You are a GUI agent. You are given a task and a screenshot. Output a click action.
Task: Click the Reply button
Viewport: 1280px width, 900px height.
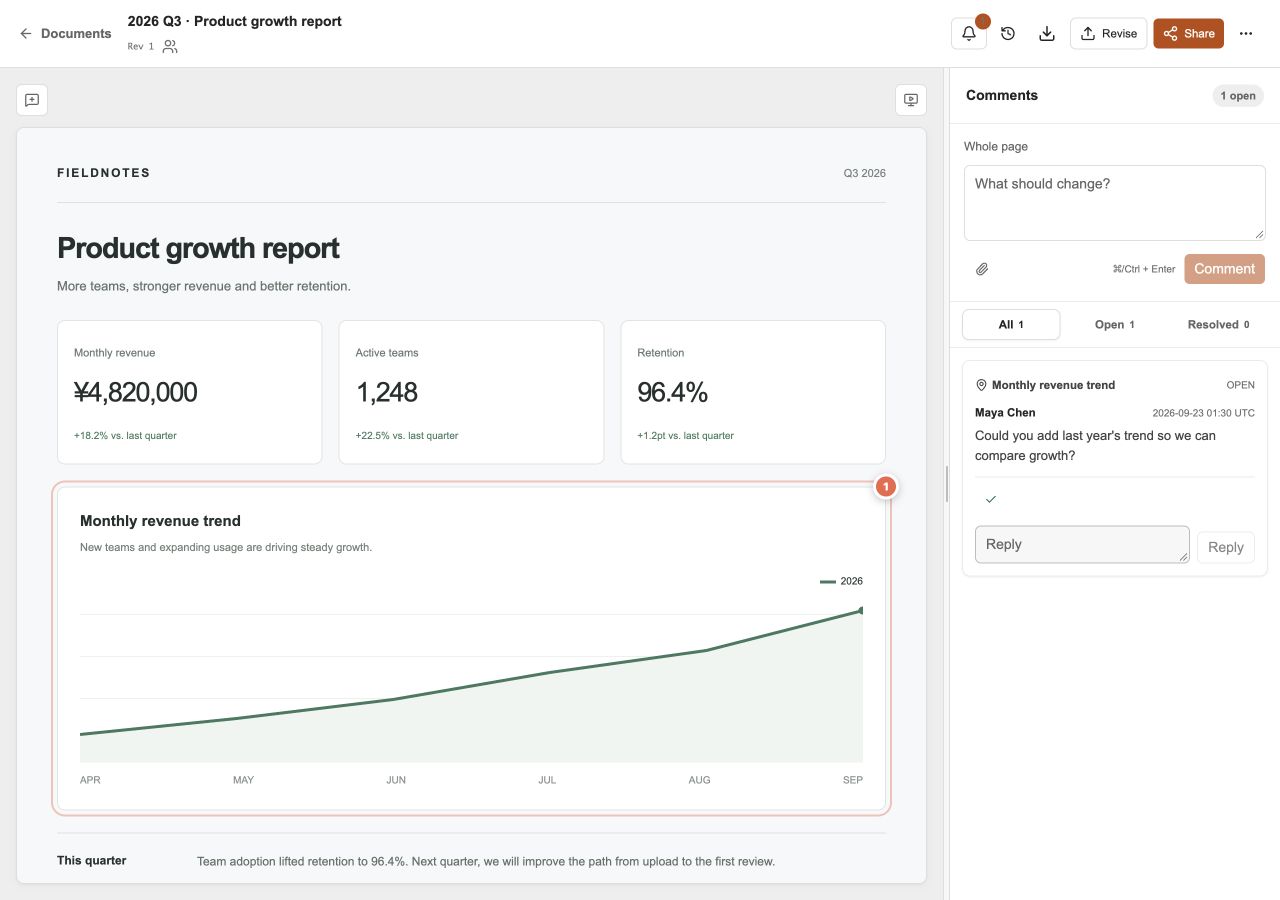click(1225, 547)
